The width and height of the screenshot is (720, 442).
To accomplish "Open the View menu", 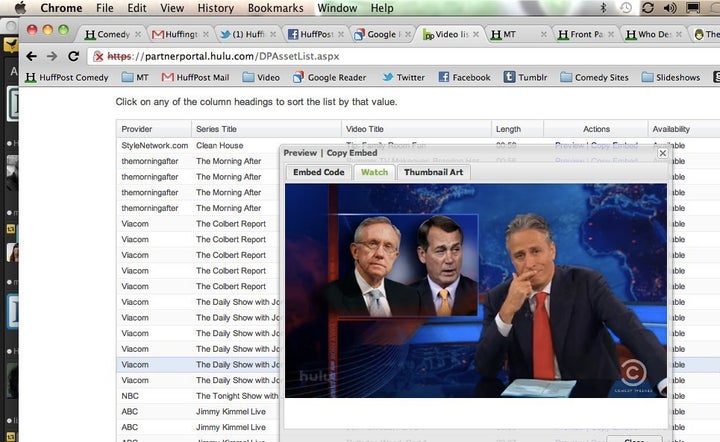I will click(172, 8).
